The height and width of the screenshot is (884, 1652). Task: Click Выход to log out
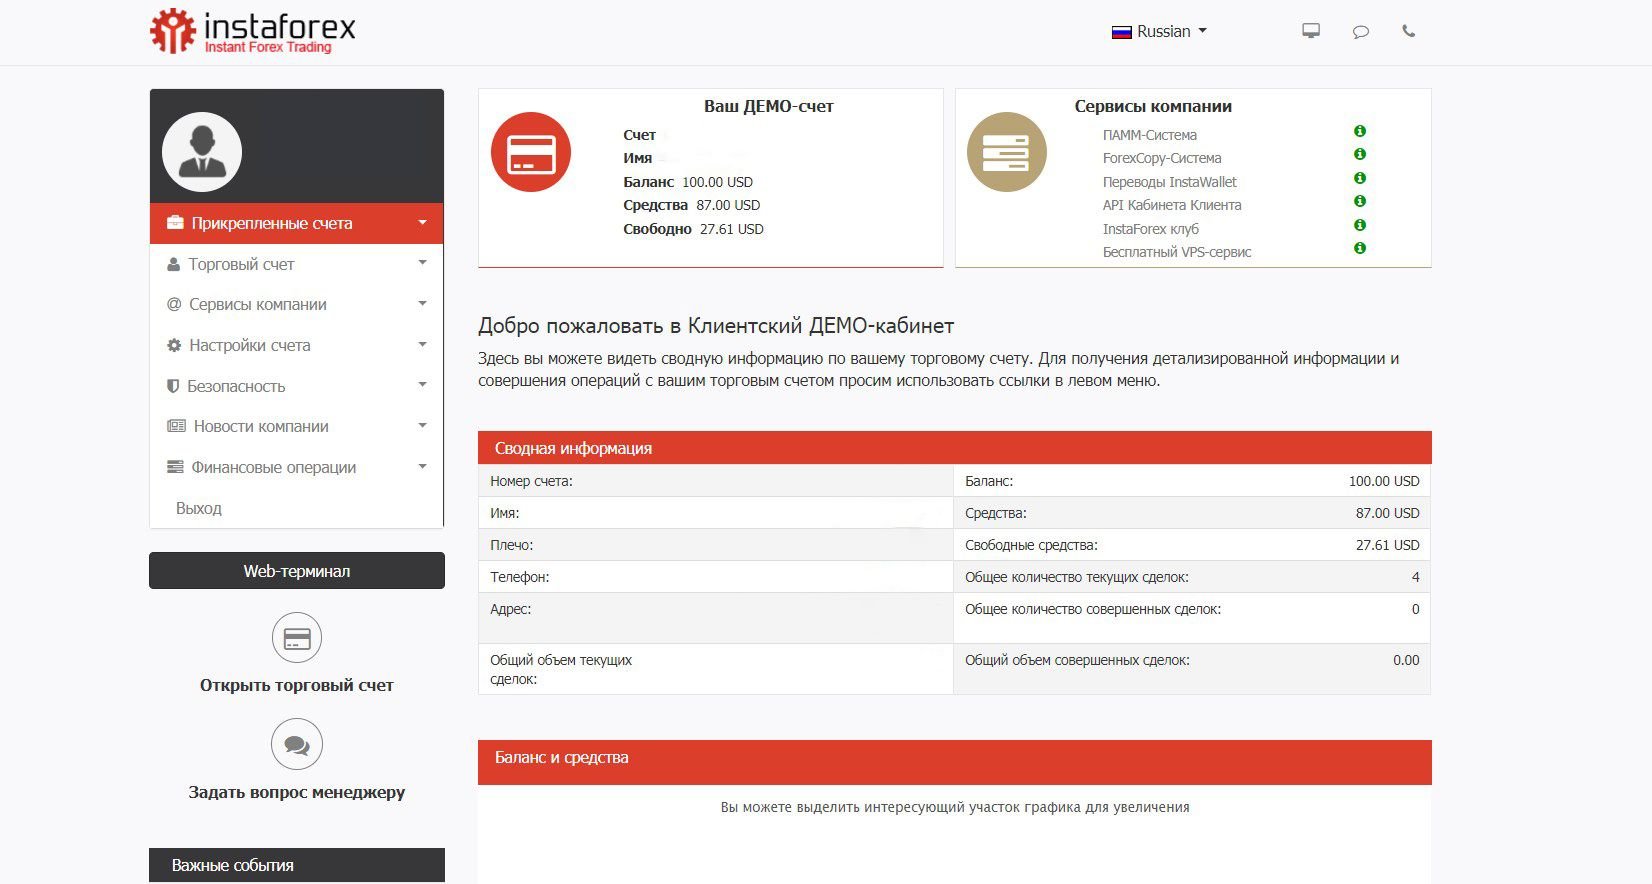tap(199, 508)
